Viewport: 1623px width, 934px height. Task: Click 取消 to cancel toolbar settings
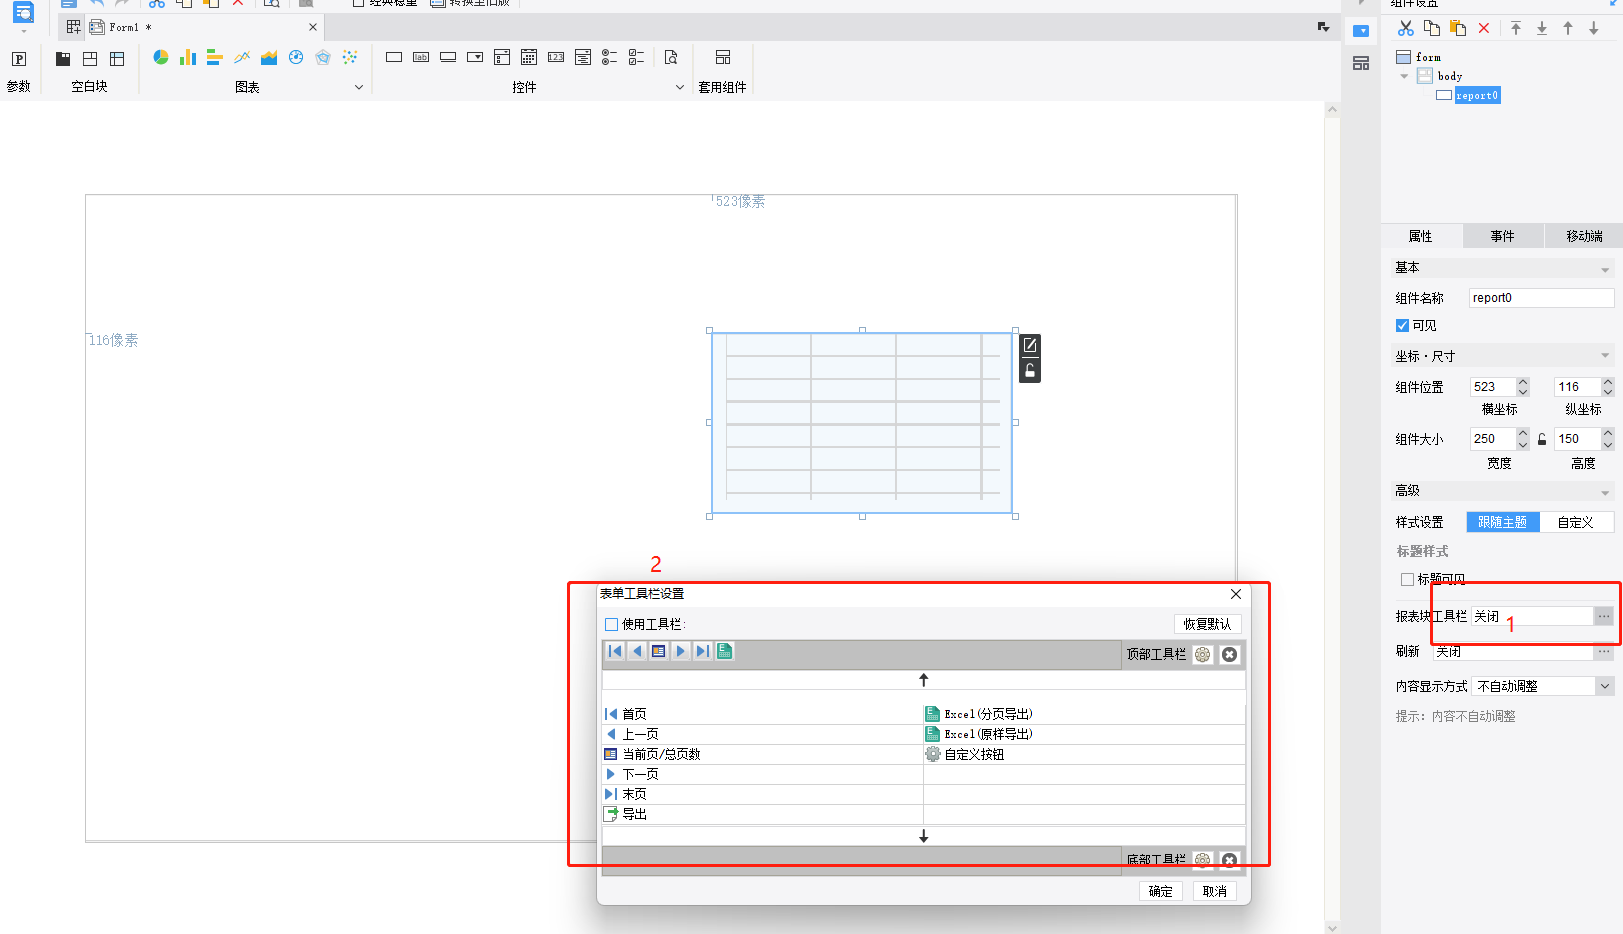point(1214,891)
